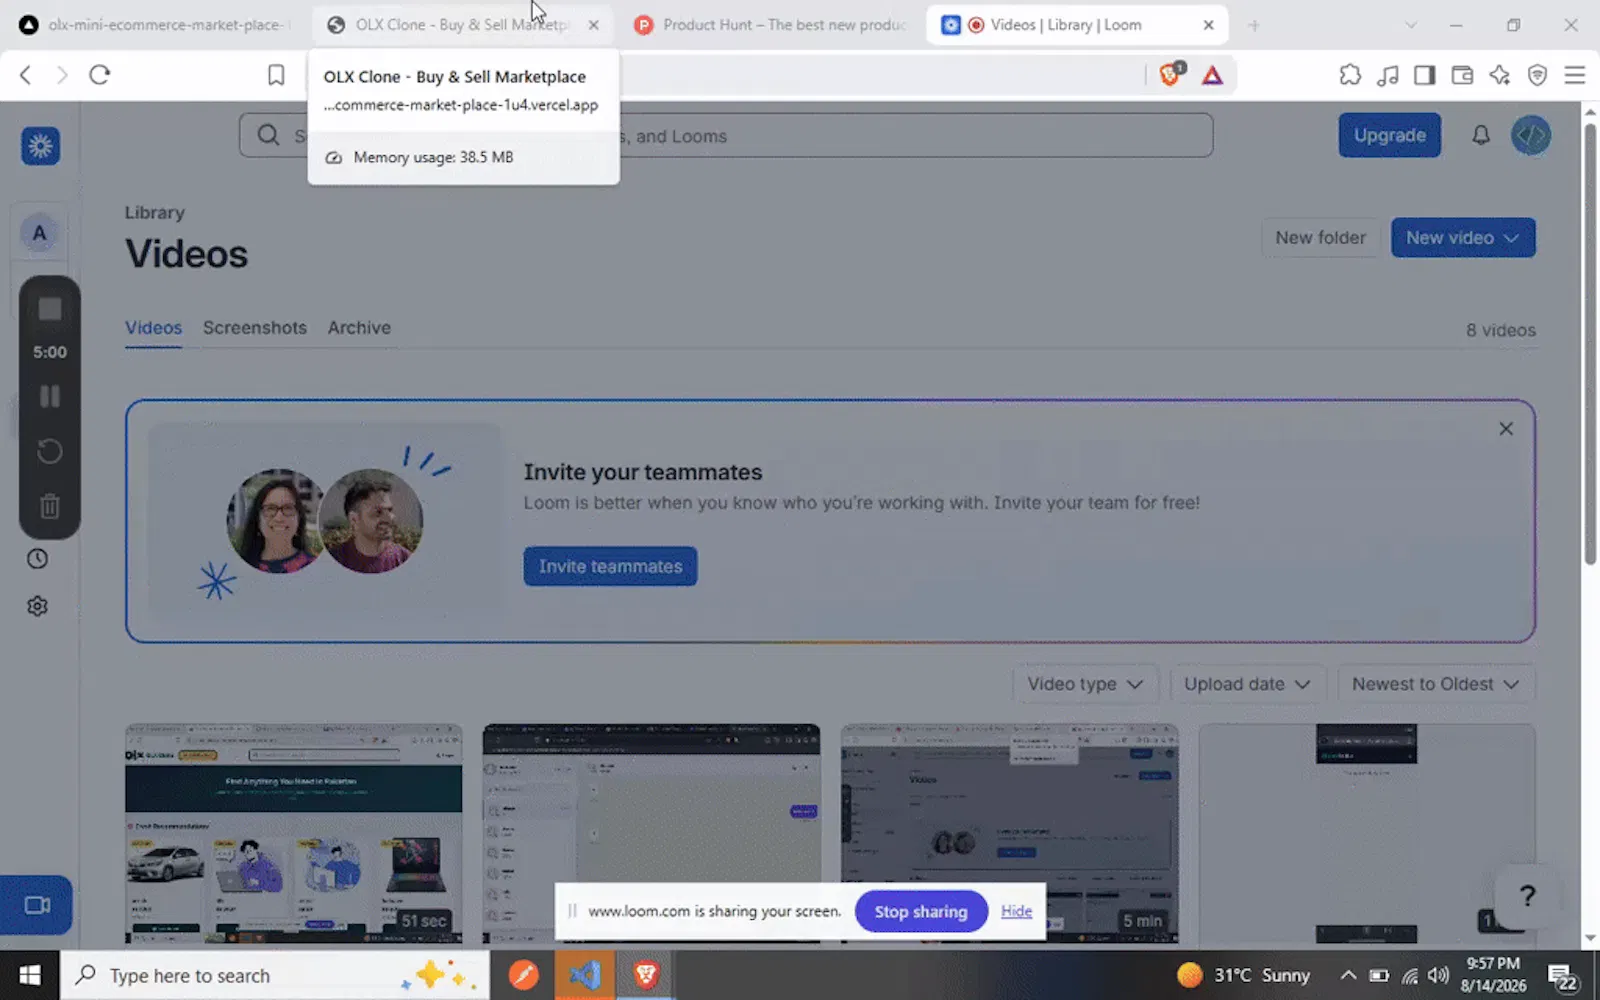Restart the recording with the circular arrow icon
This screenshot has height=1000, width=1600.
click(x=50, y=452)
